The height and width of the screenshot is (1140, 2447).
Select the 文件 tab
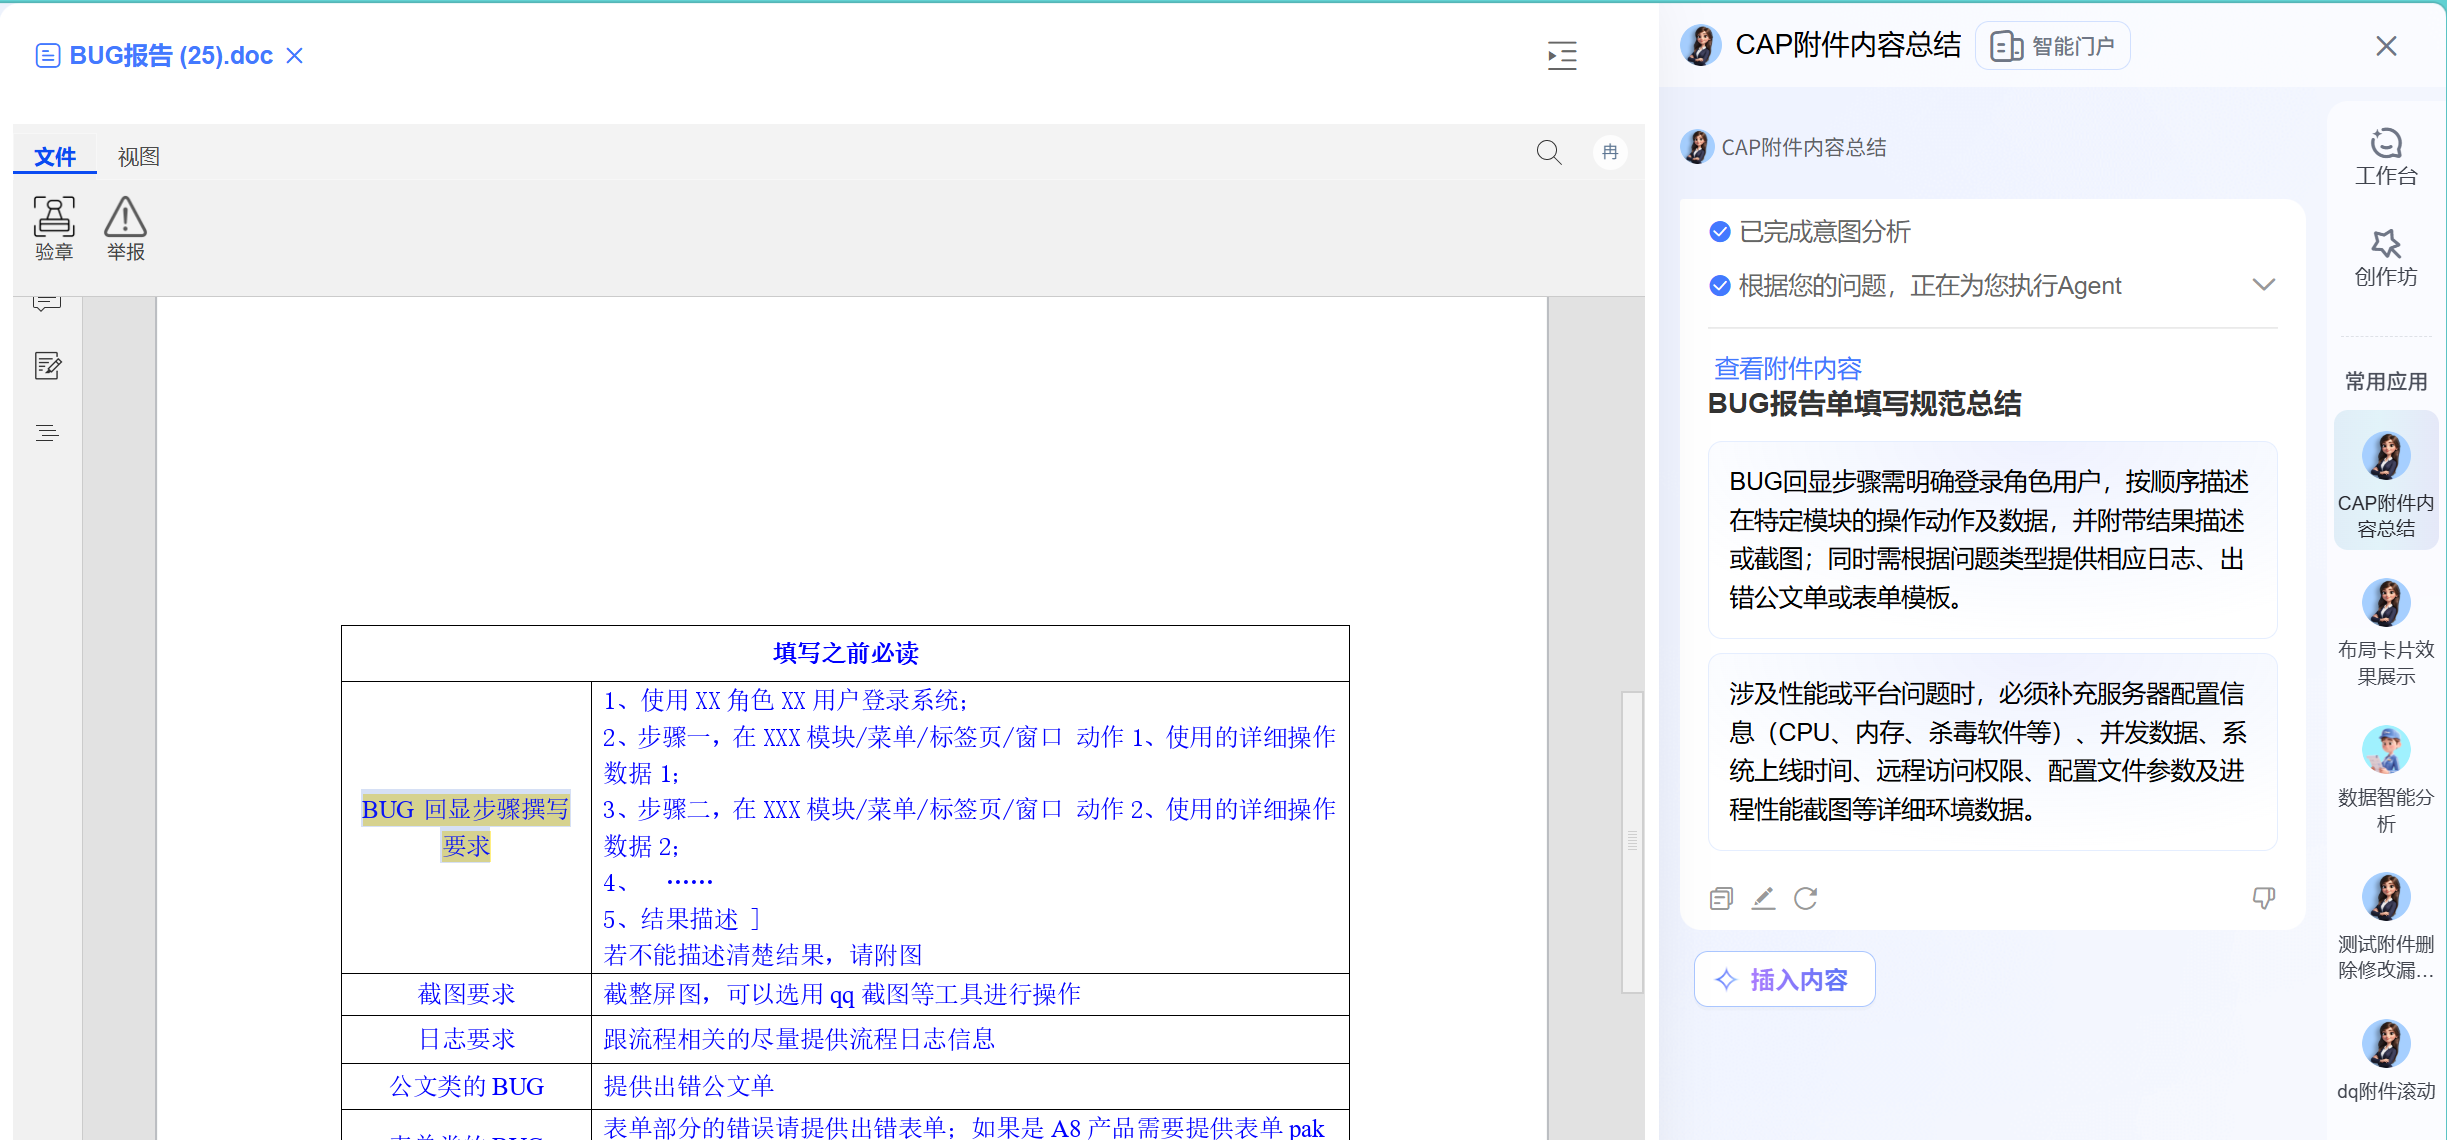coord(55,157)
